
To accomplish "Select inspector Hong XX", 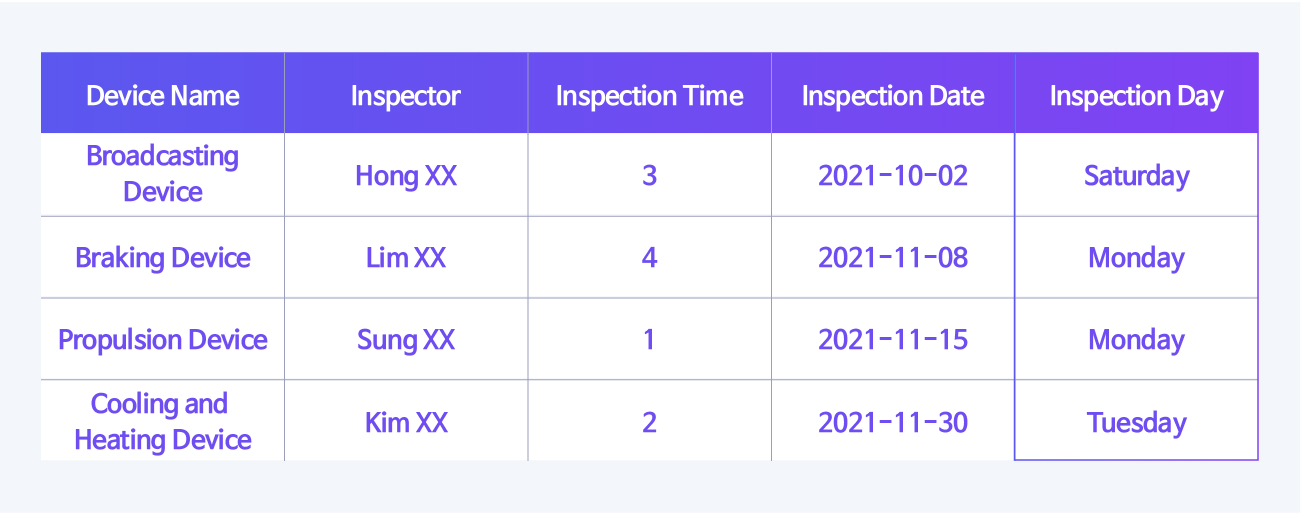I will point(406,175).
